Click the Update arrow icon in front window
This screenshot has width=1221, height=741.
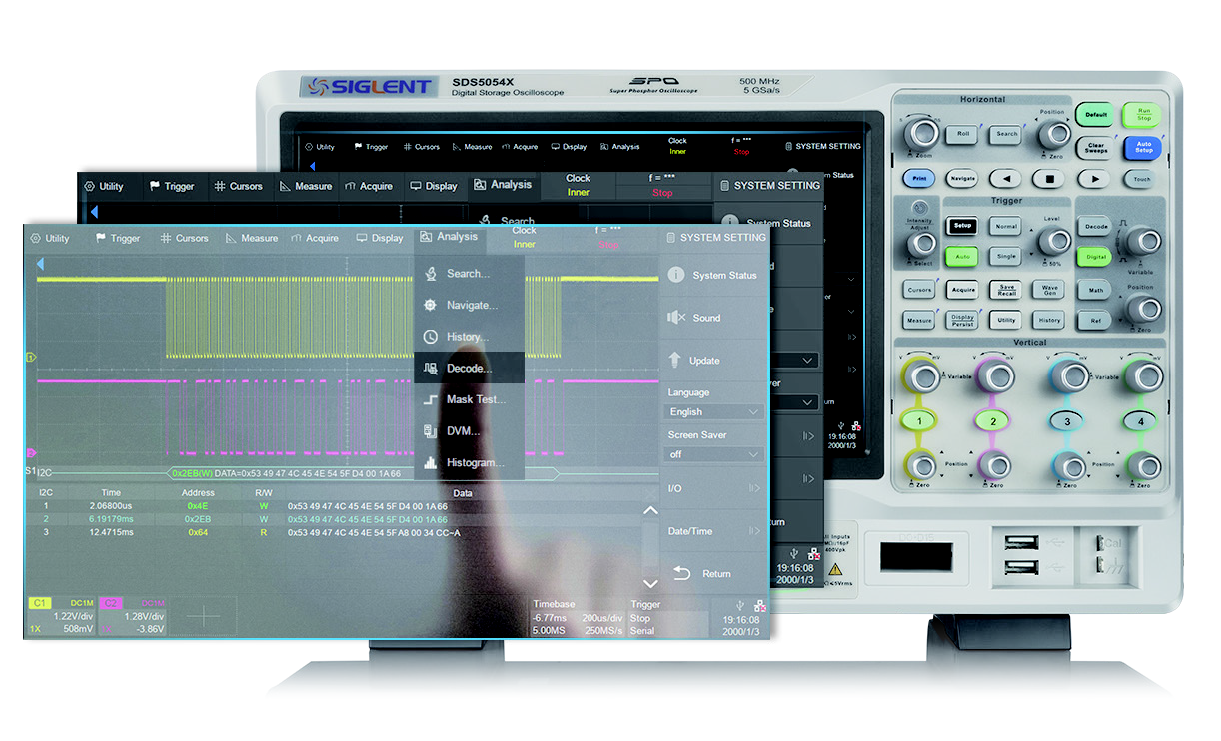point(676,360)
